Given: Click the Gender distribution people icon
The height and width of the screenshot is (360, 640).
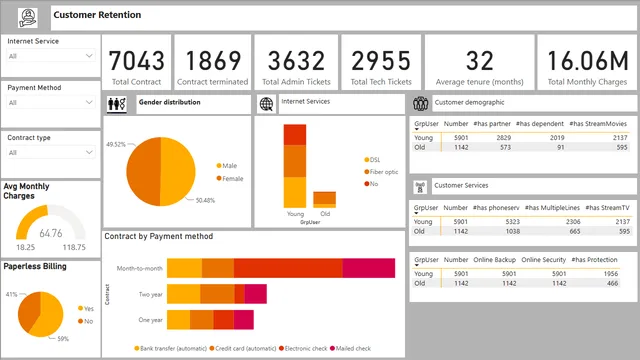Looking at the screenshot, I should (x=117, y=104).
